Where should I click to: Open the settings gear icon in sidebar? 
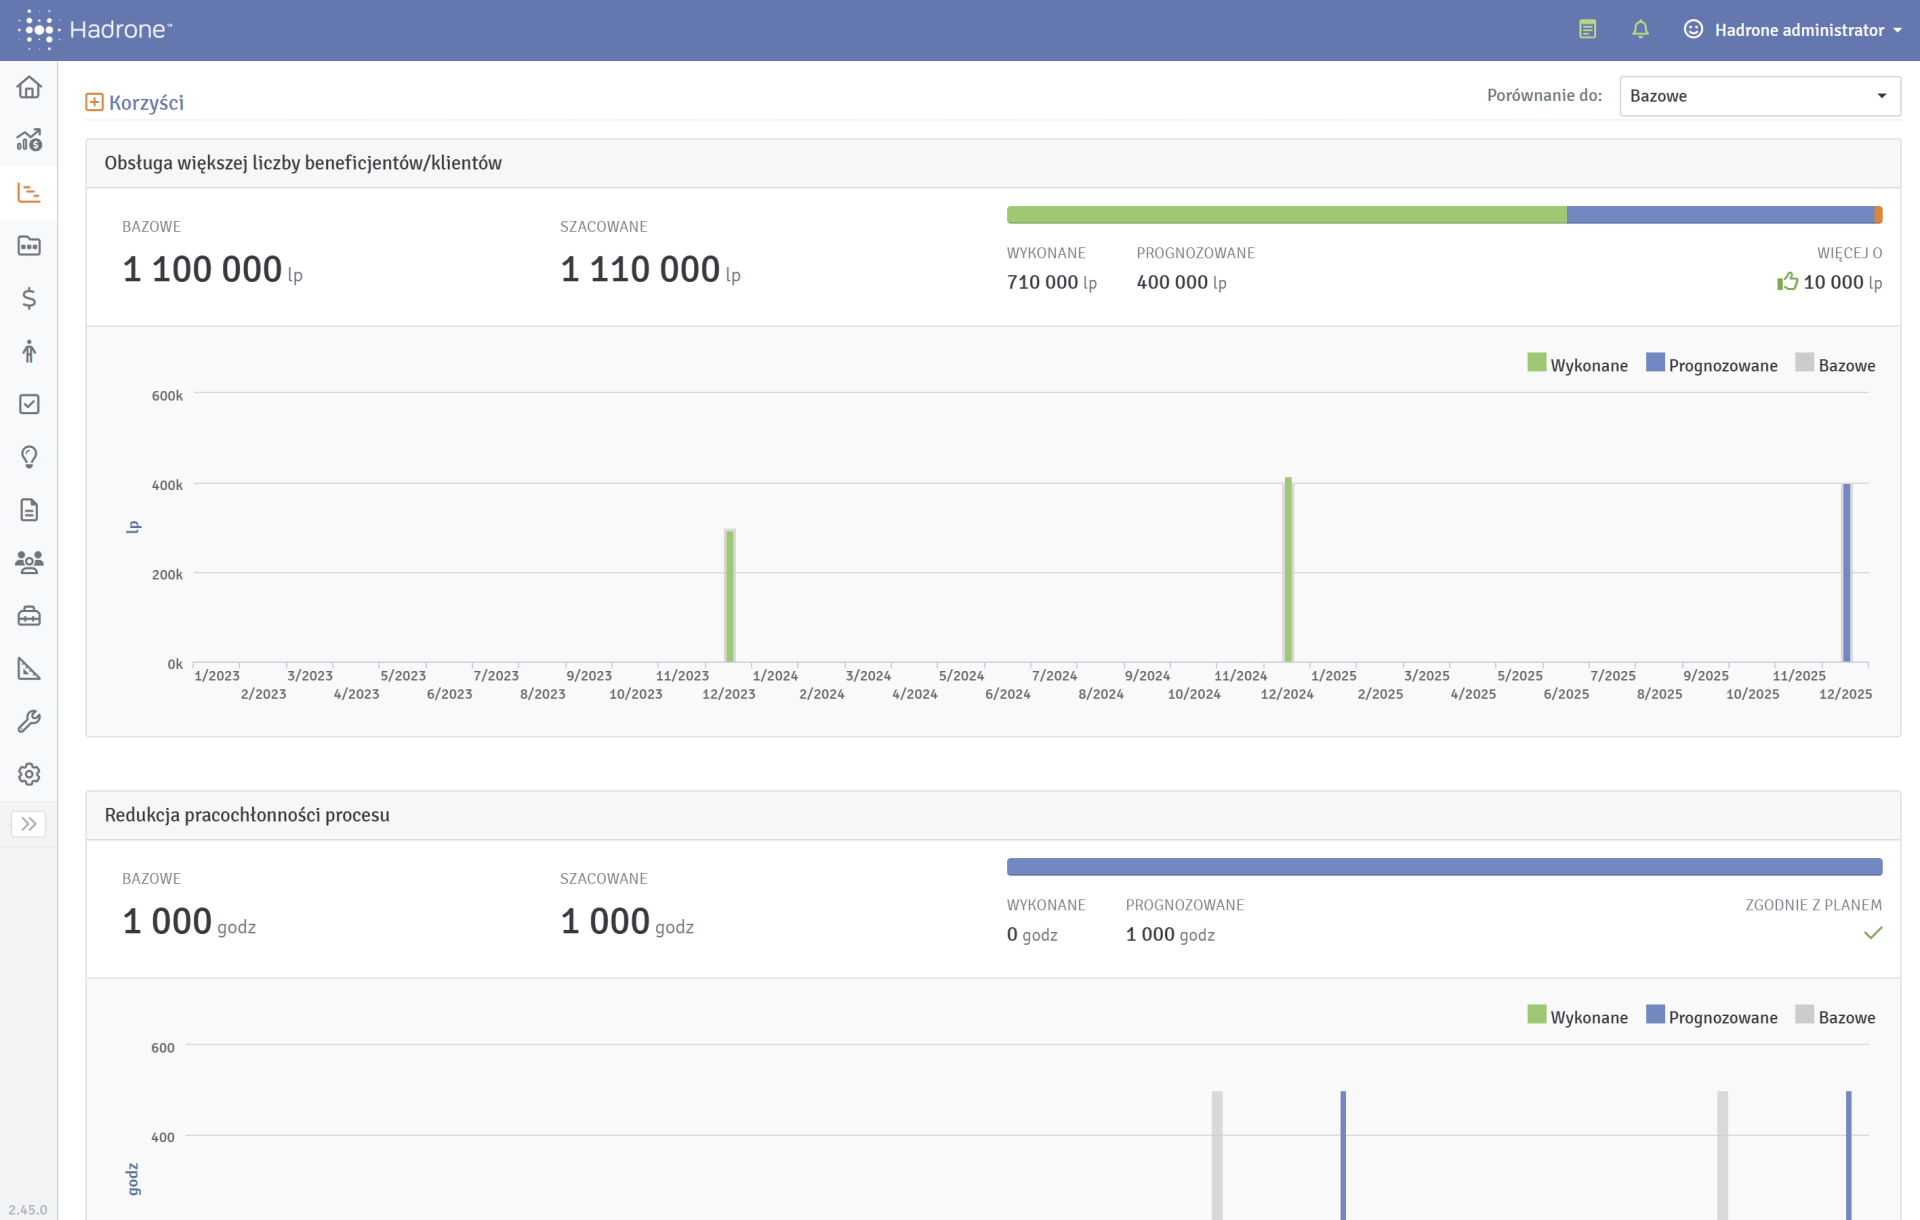coord(29,775)
